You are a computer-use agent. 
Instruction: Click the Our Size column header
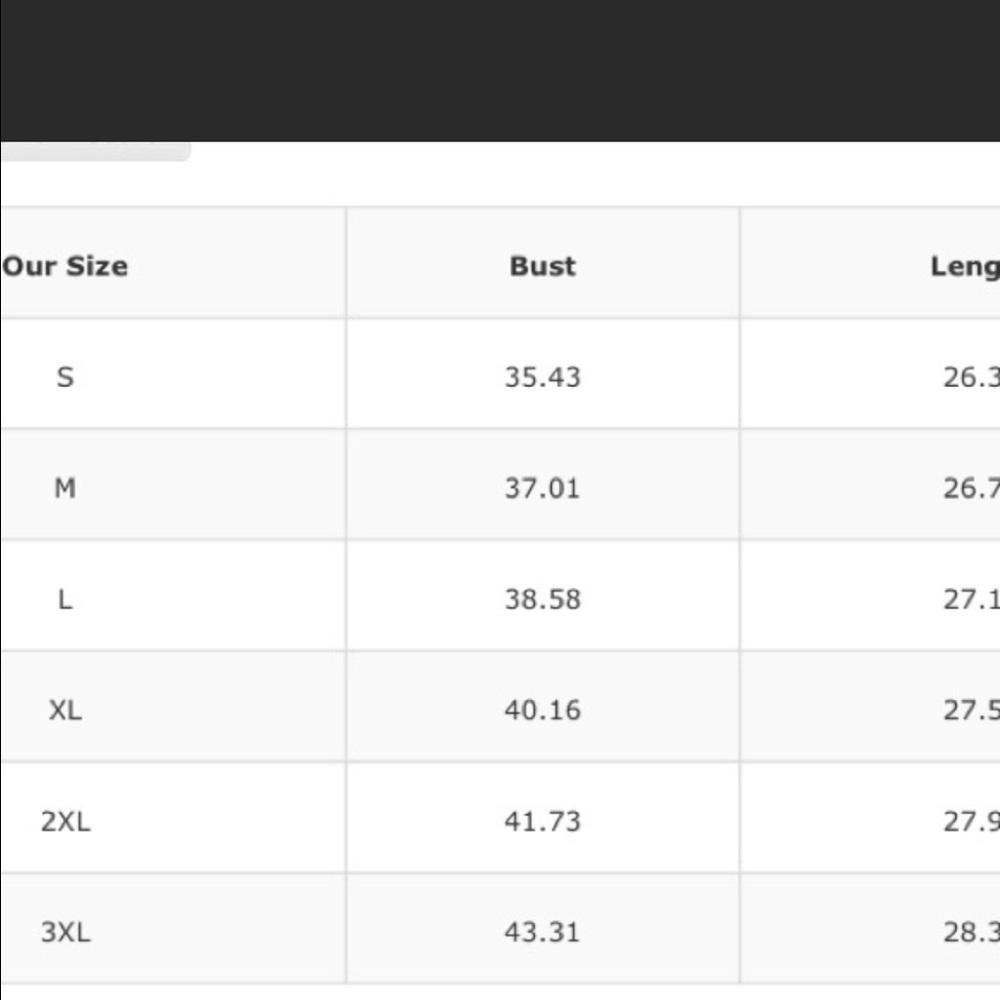click(x=66, y=266)
